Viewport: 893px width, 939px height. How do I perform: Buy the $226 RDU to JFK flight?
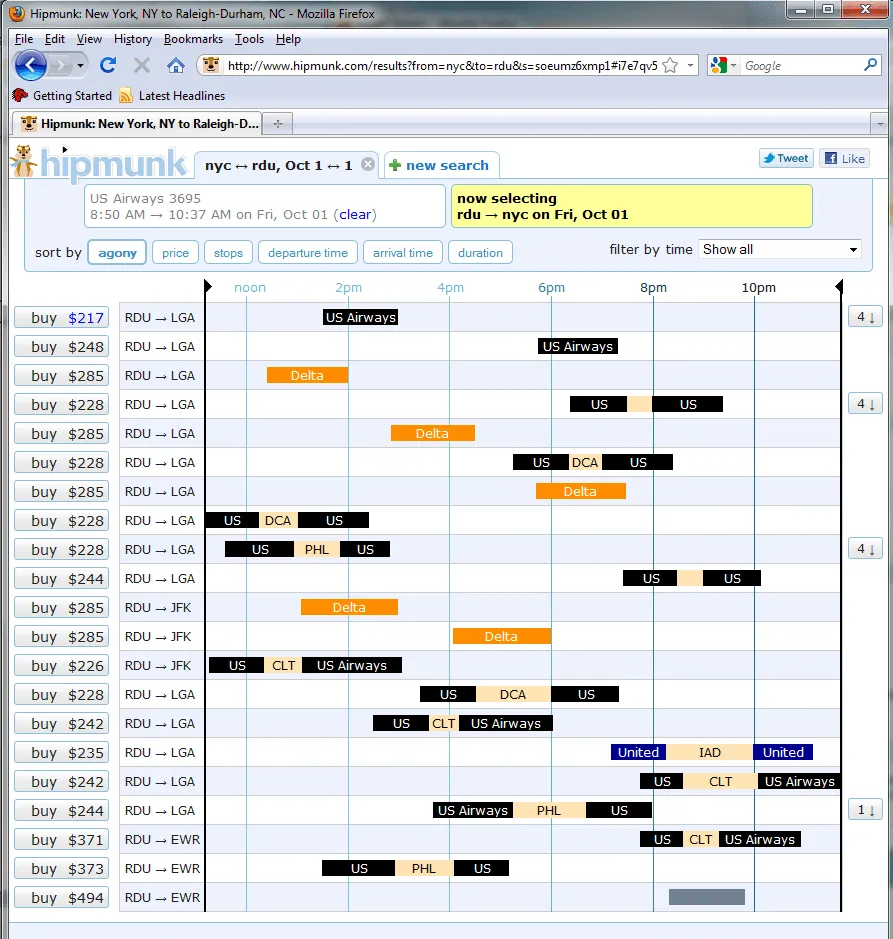tap(62, 666)
